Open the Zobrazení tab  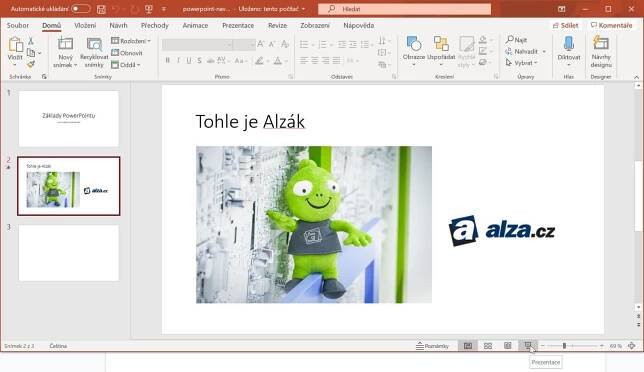point(315,25)
